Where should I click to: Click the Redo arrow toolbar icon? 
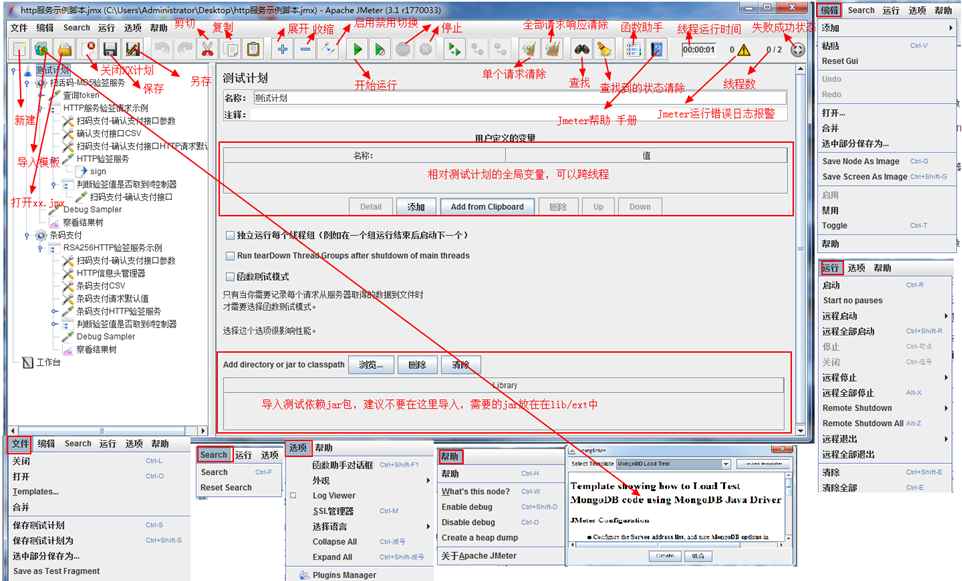click(185, 49)
